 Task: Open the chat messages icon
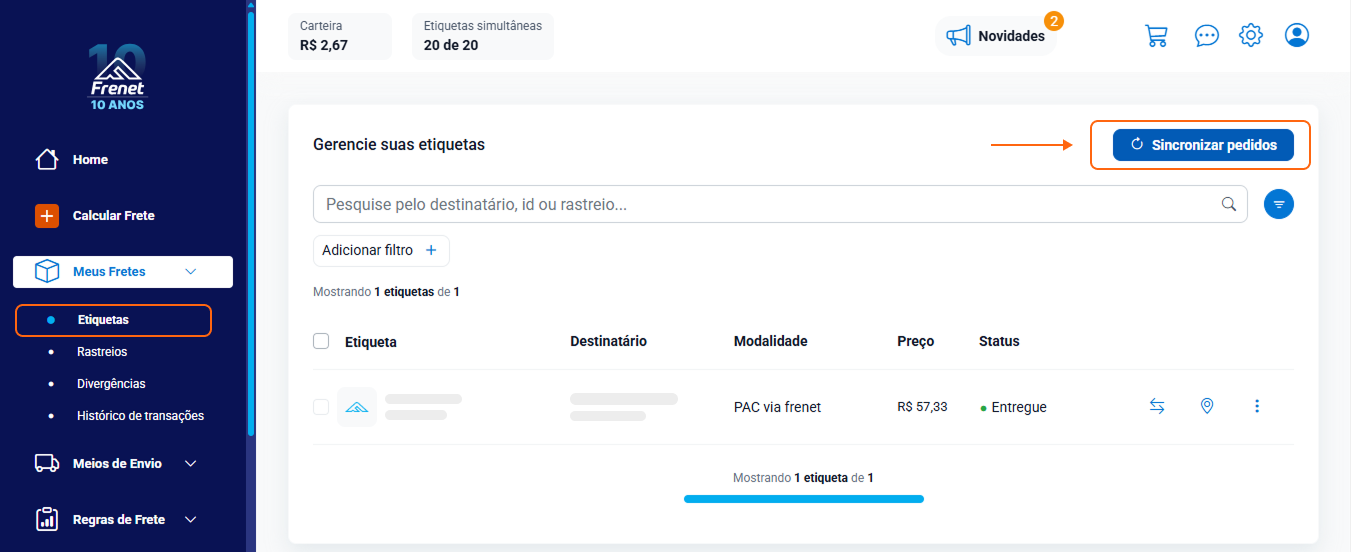1207,35
